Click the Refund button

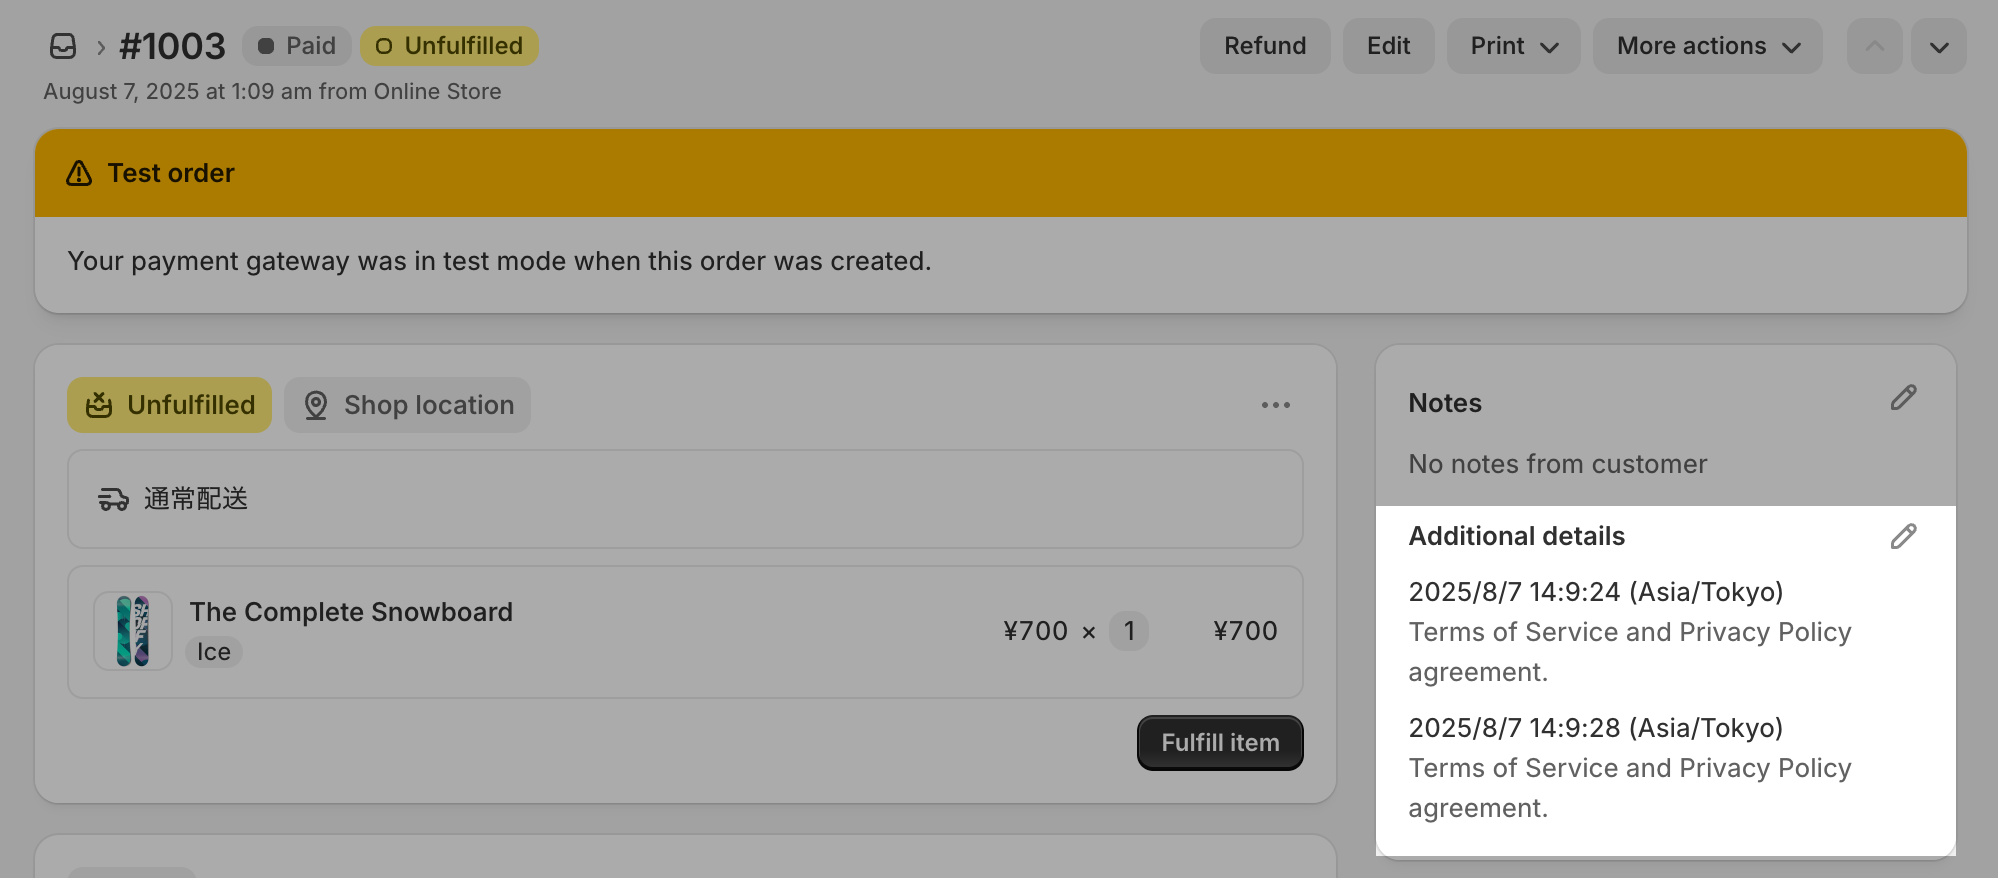(x=1265, y=46)
